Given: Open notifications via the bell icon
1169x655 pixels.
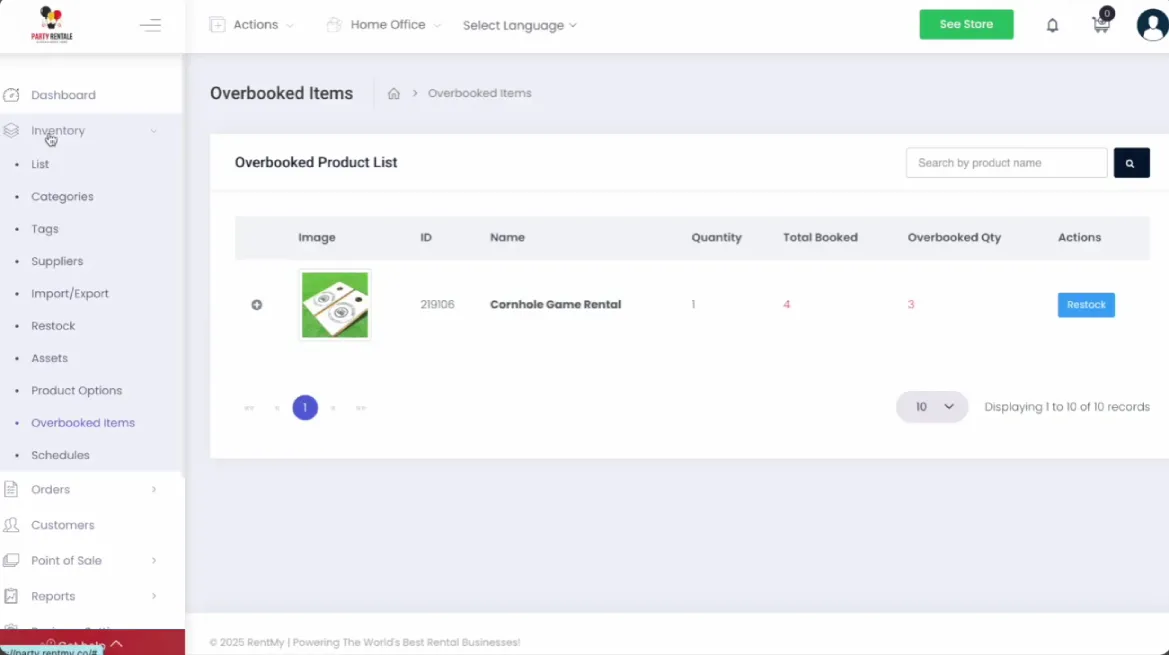Looking at the screenshot, I should pyautogui.click(x=1052, y=24).
